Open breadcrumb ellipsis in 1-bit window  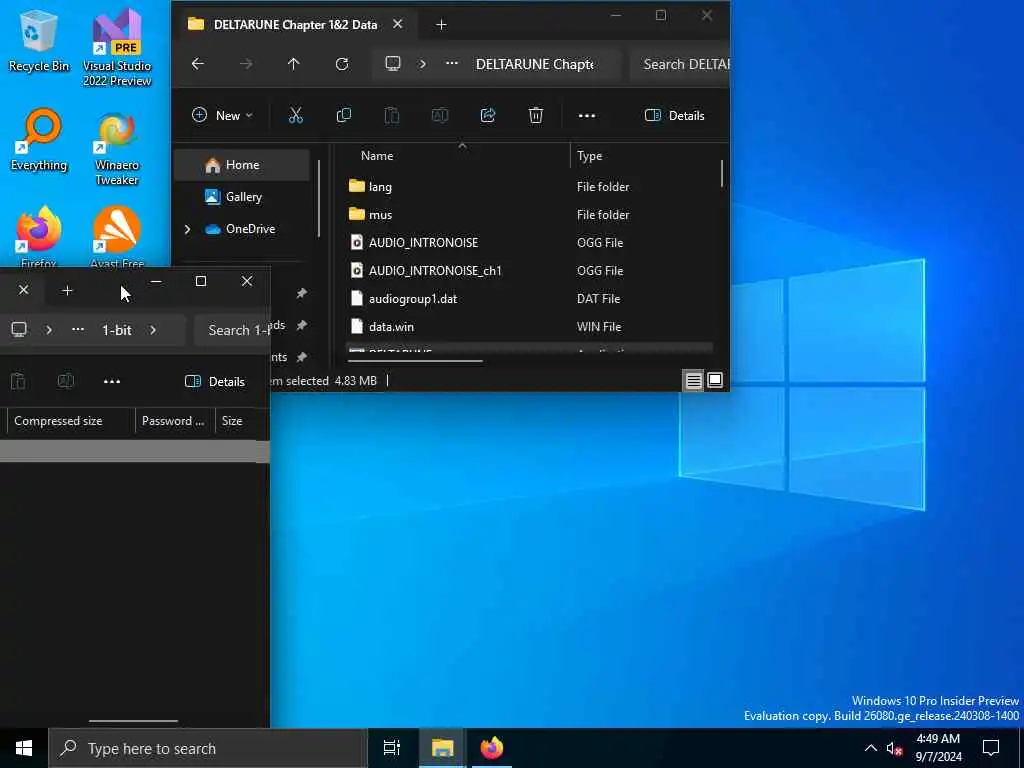tap(78, 330)
